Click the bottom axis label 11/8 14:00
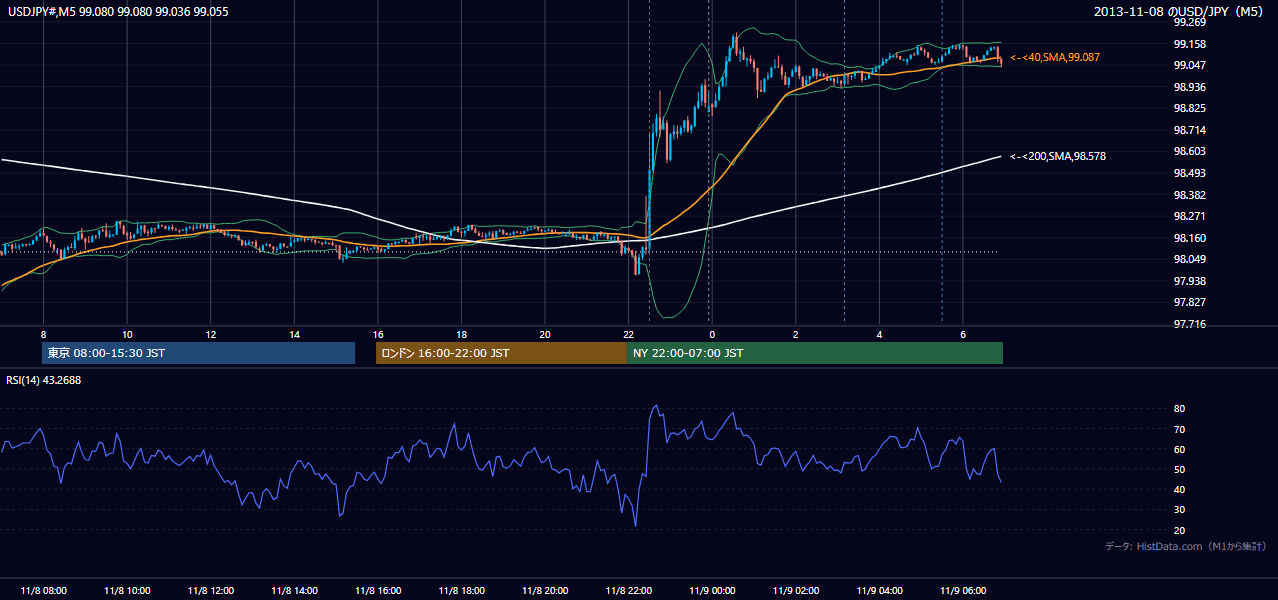1278x600 pixels. coord(294,591)
